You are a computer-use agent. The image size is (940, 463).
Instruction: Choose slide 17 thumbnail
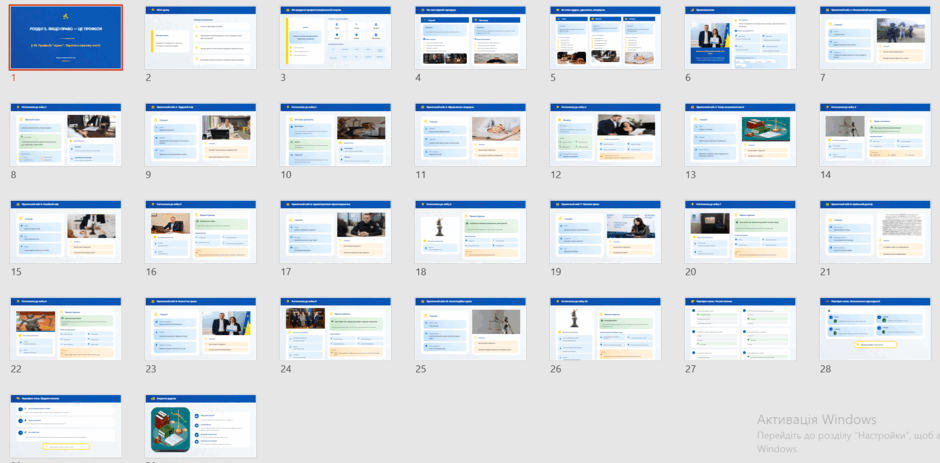(x=336, y=232)
